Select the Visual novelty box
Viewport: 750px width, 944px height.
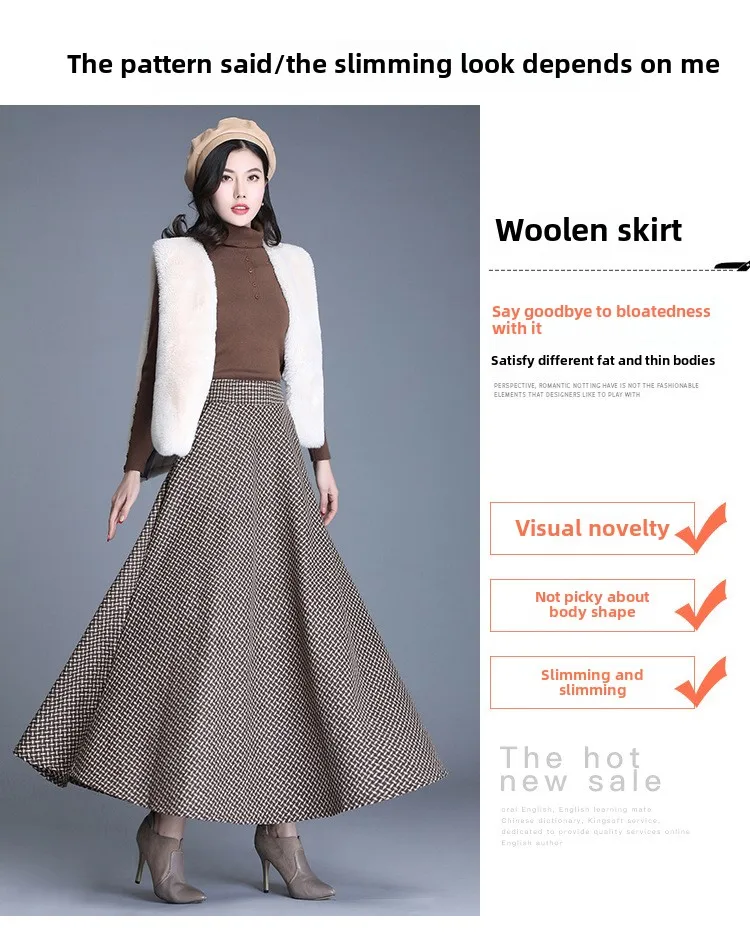[x=592, y=528]
